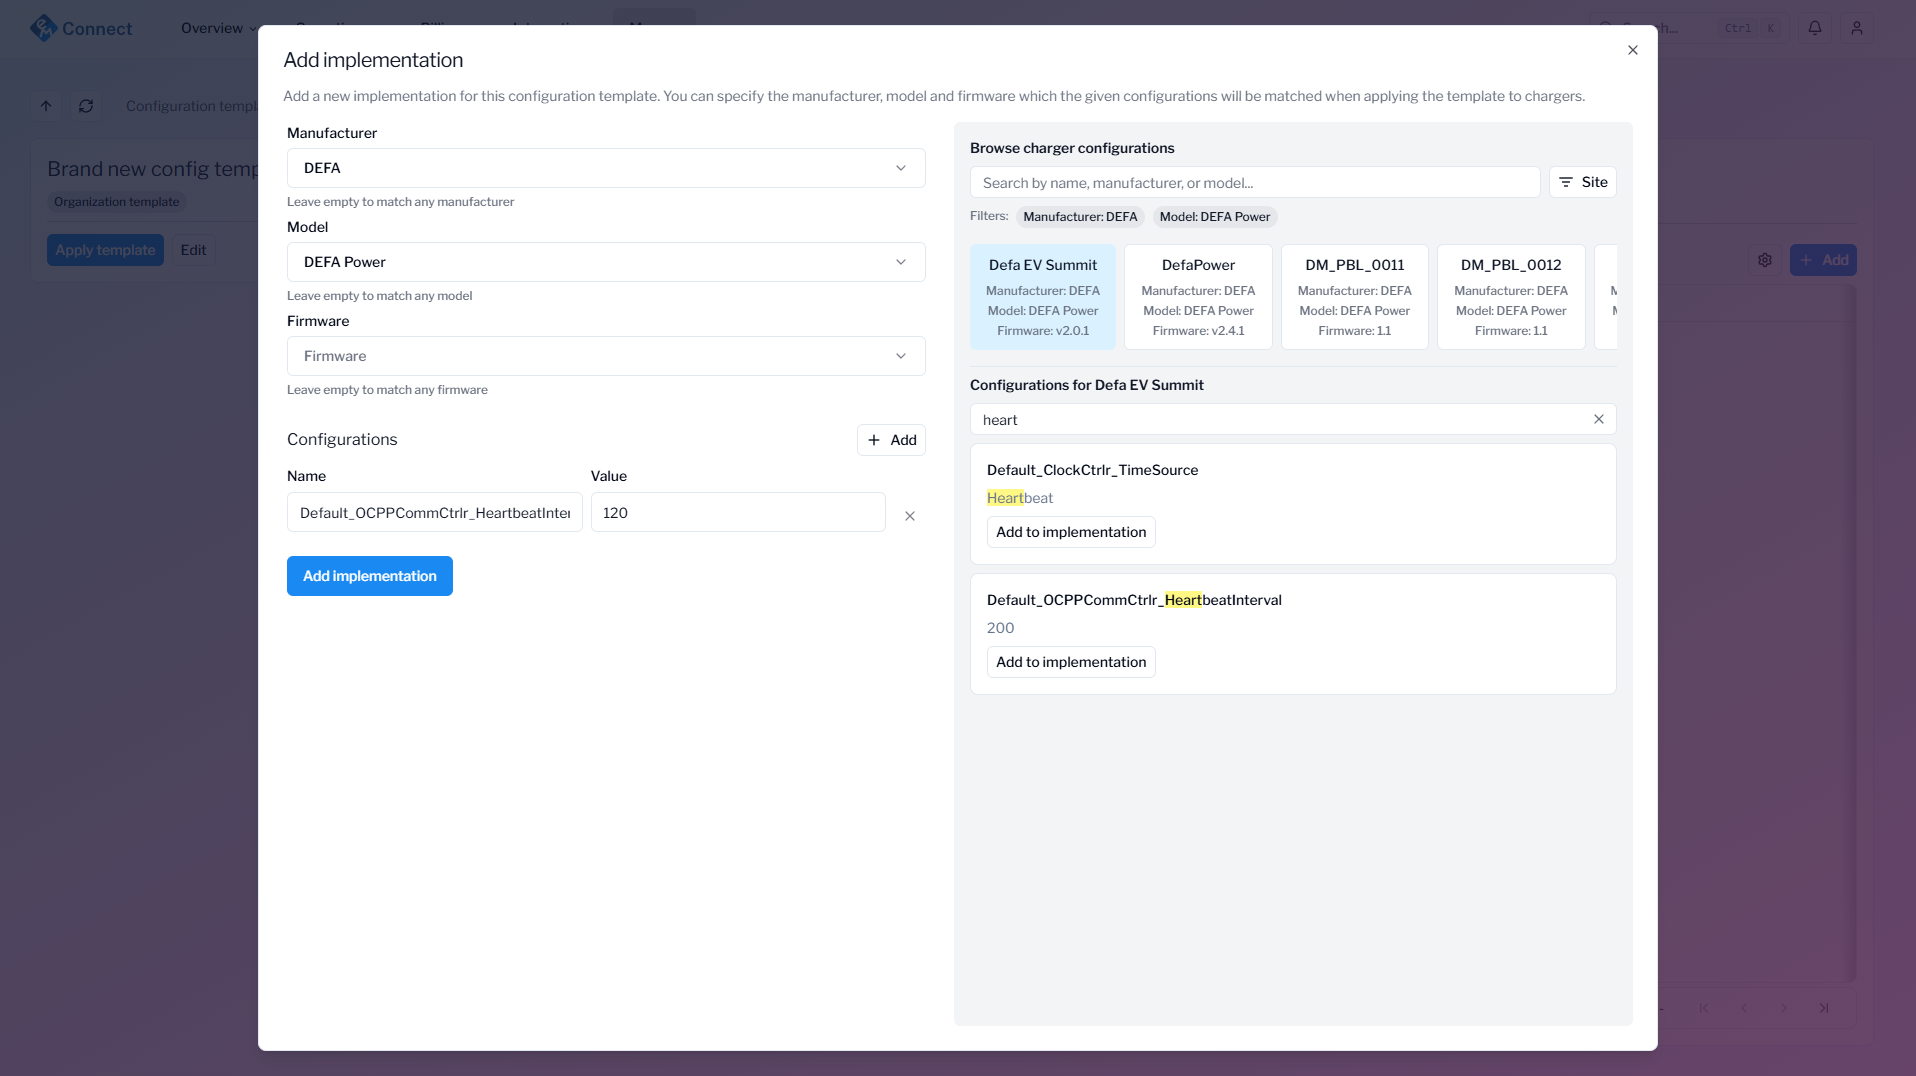Click the Value field containing 120
This screenshot has width=1916, height=1076.
737,513
